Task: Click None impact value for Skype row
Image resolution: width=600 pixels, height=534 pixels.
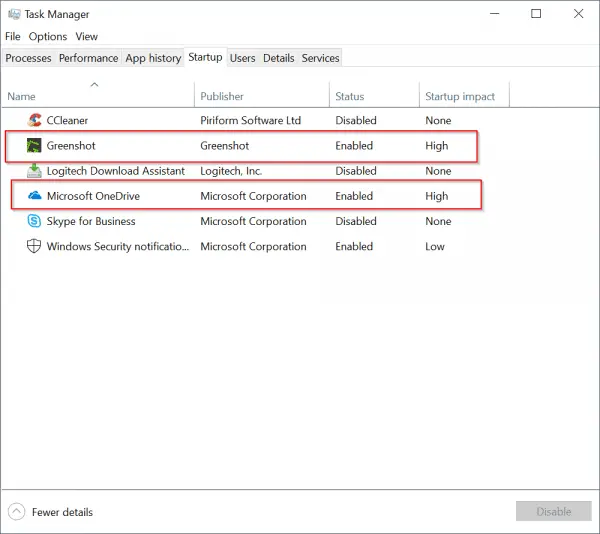Action: [438, 221]
